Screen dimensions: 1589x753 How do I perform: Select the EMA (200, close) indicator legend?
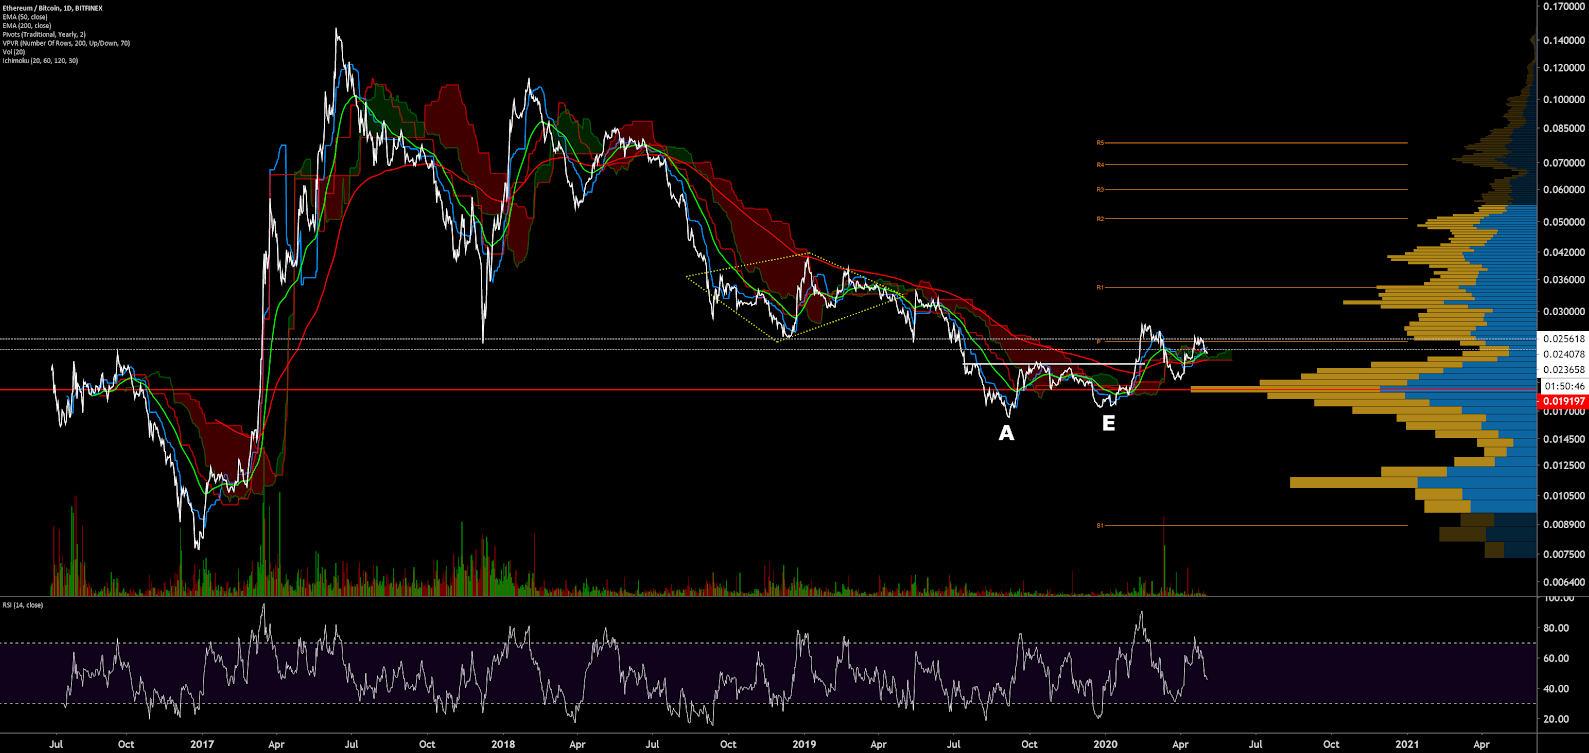27,26
